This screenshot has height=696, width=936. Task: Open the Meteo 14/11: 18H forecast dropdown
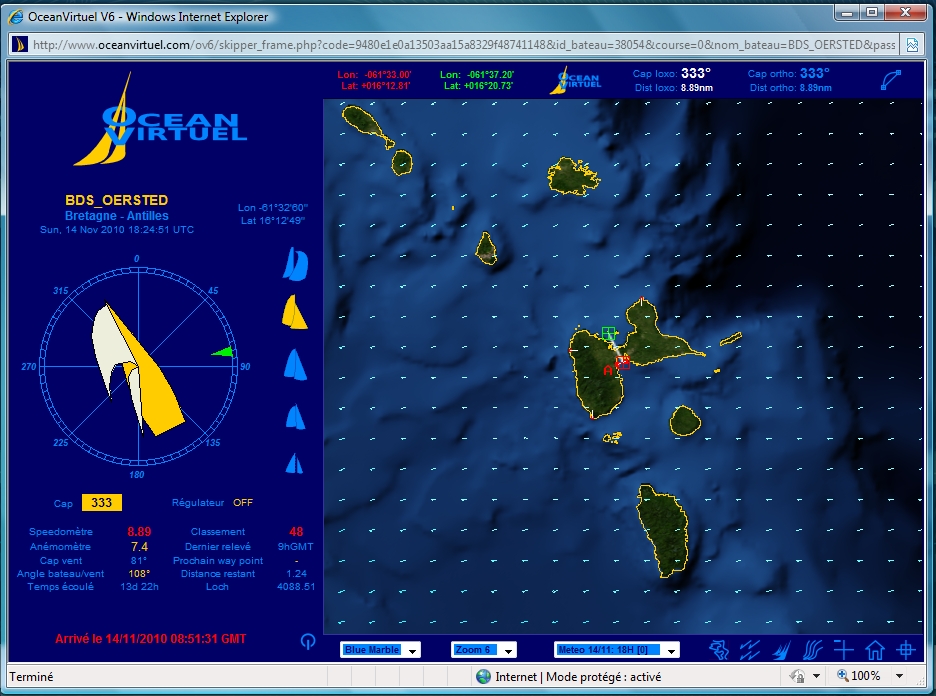click(617, 650)
